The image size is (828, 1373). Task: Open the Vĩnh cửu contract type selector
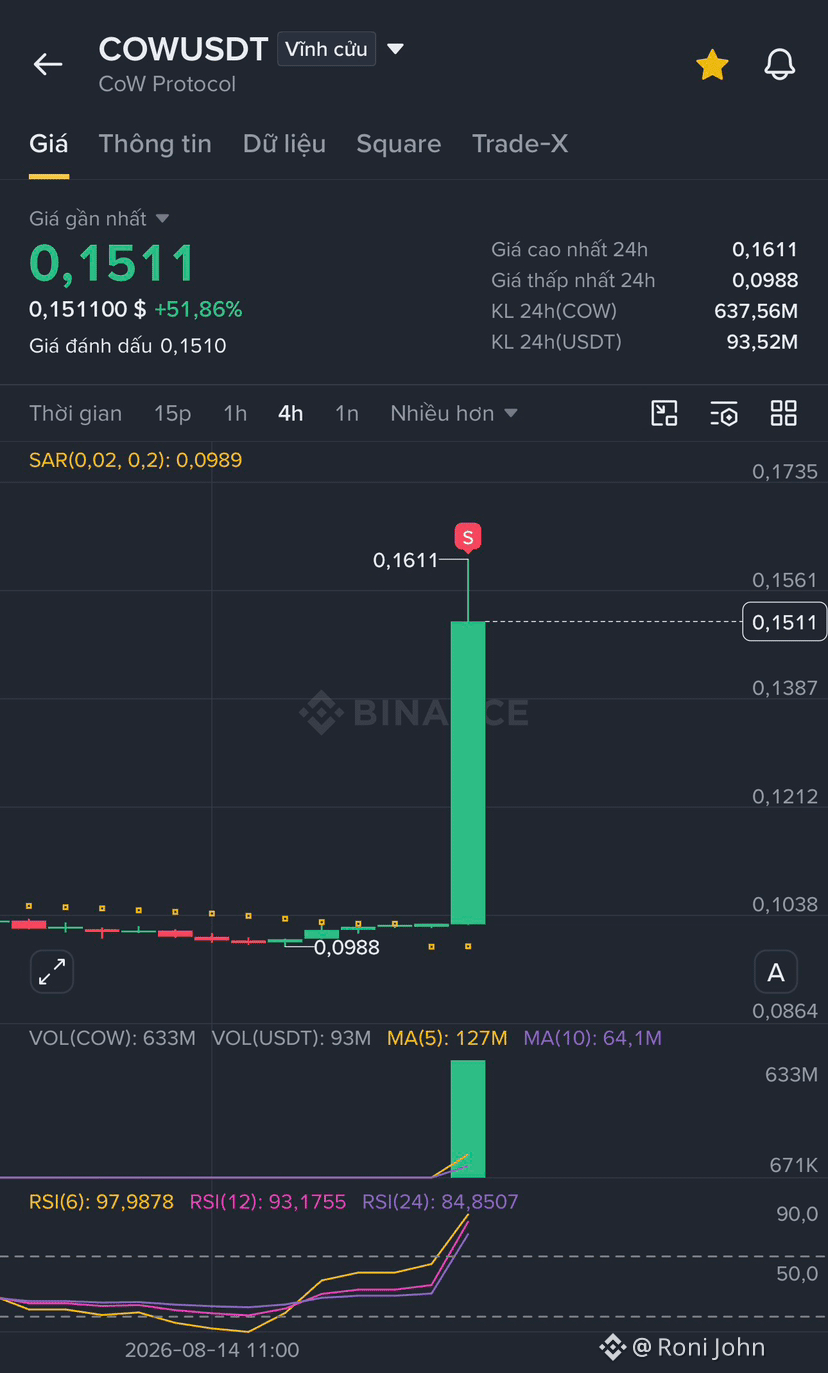click(x=326, y=49)
